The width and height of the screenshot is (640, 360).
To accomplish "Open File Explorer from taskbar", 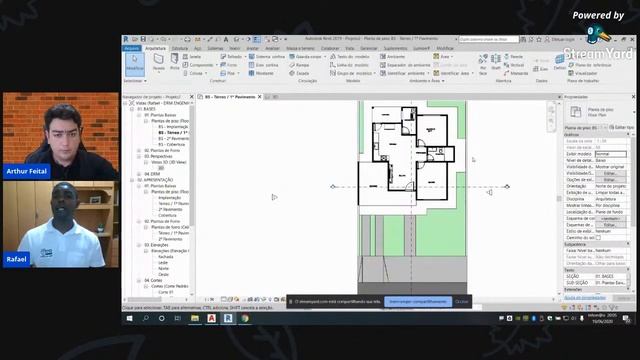I will [x=195, y=318].
